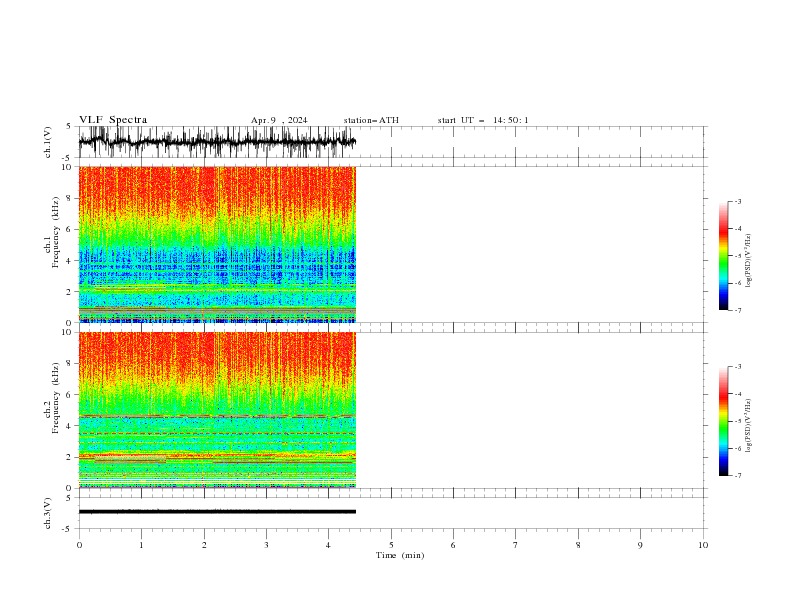Image resolution: width=792 pixels, height=612 pixels.
Task: Click time axis tick label 8
Action: [578, 545]
